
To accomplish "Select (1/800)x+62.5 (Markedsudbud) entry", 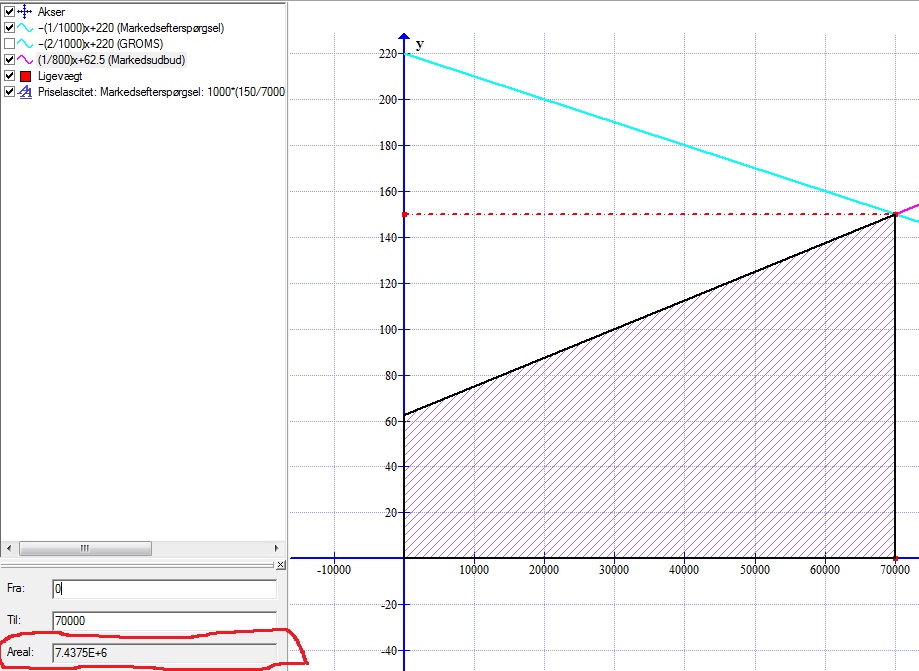I will (x=111, y=60).
